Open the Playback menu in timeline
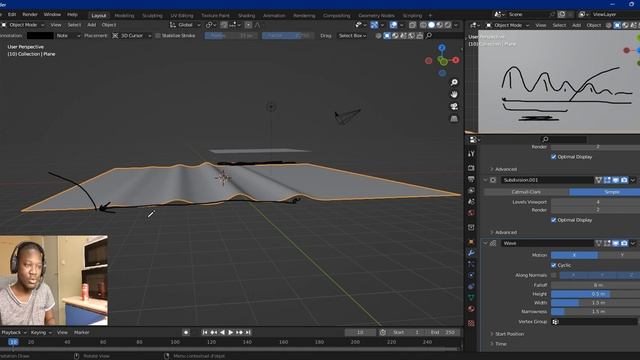Screen dimensions: 640x360 [13, 332]
